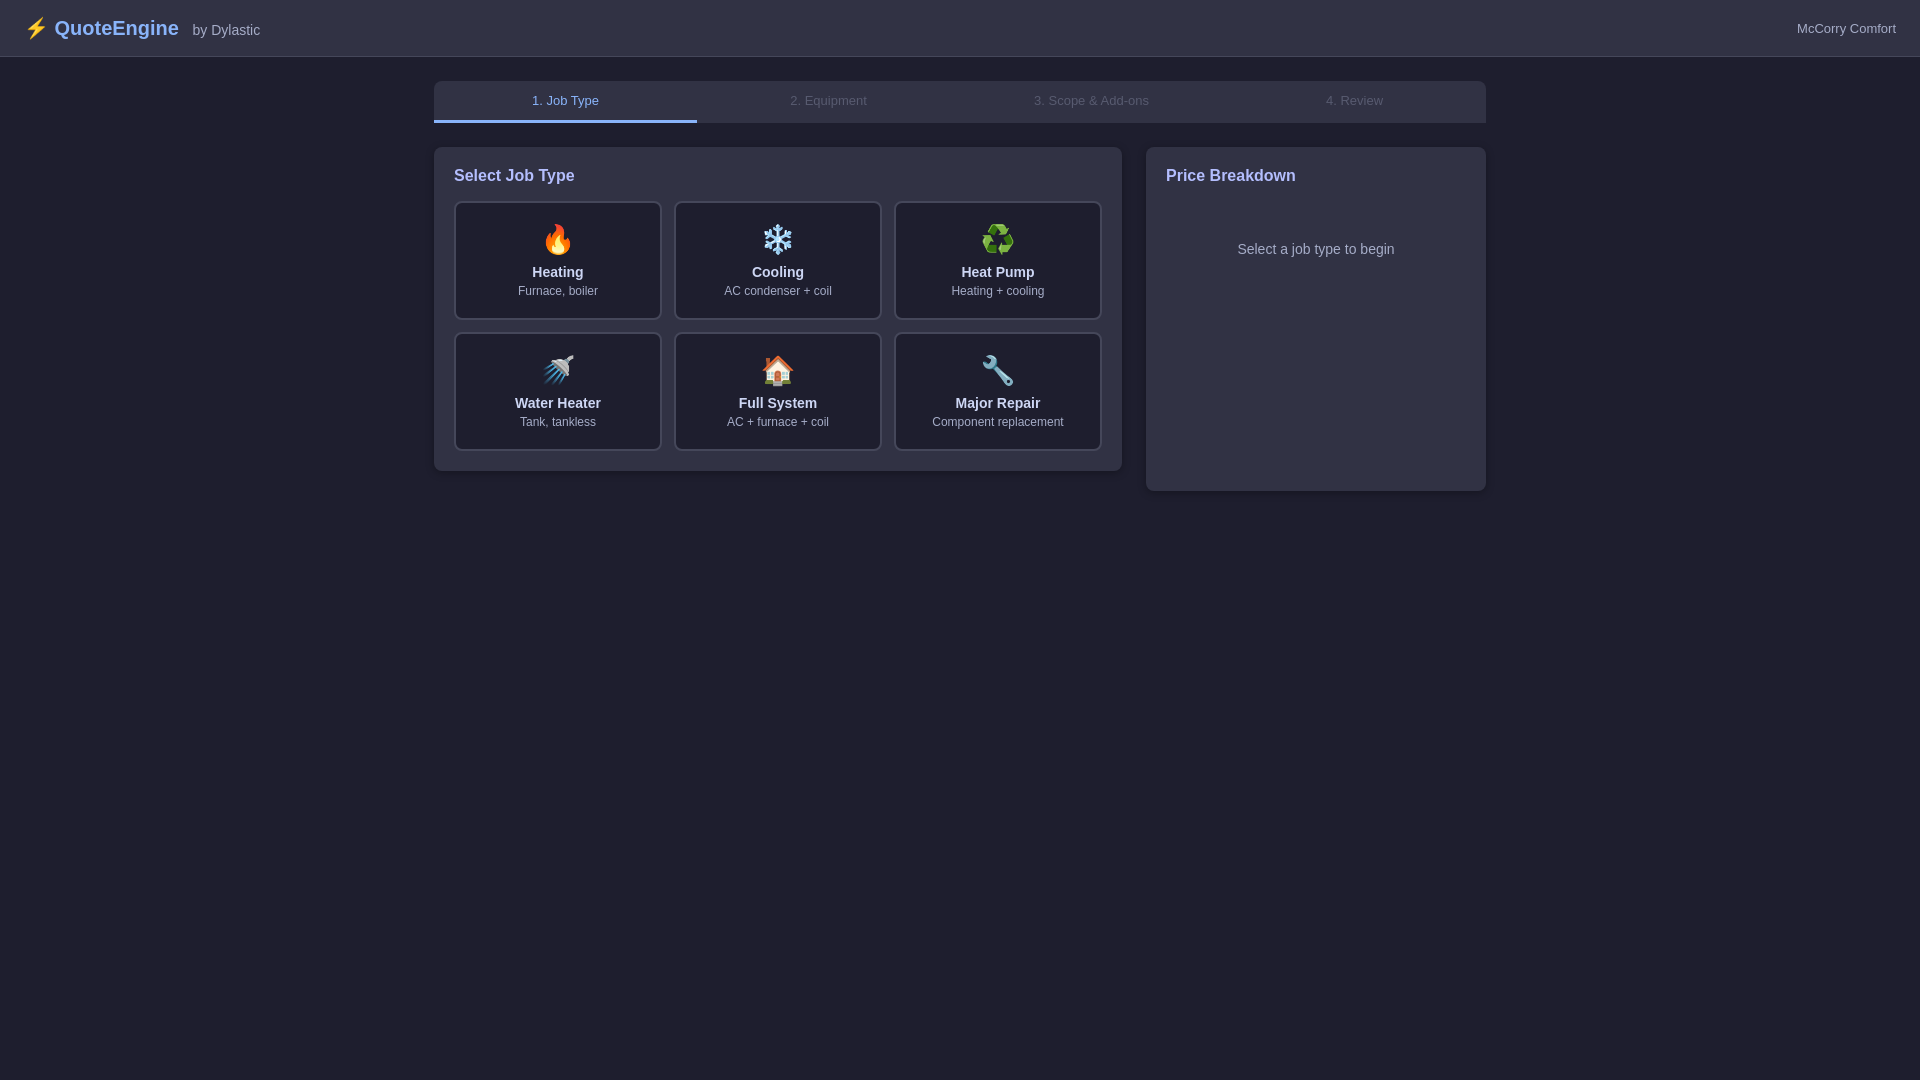The height and width of the screenshot is (1080, 1920).
Task: Click "AC + furnace + coil" description
Action: (x=778, y=422)
